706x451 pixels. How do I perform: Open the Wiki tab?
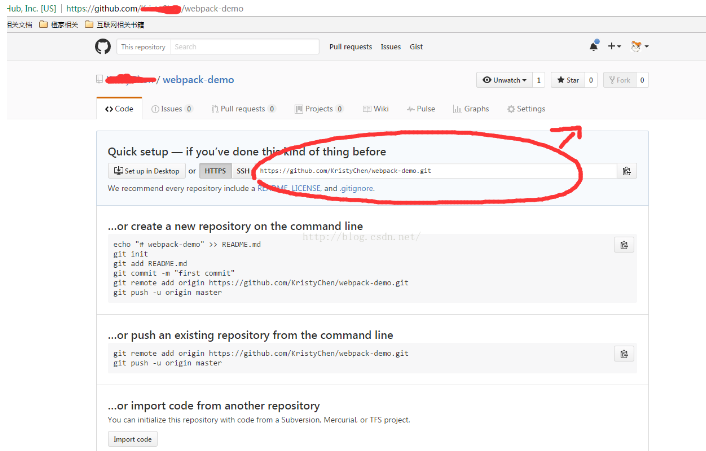point(376,109)
